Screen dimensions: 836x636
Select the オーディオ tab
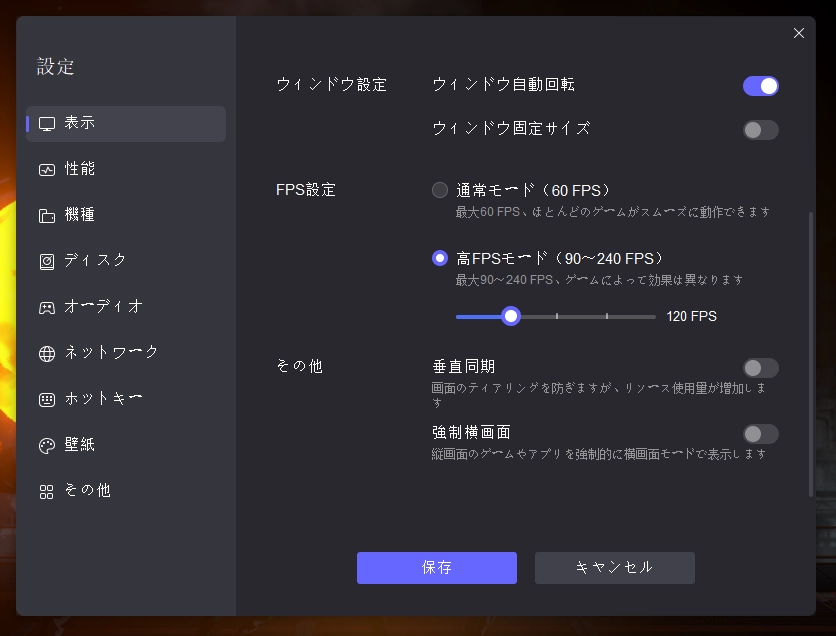pos(126,308)
